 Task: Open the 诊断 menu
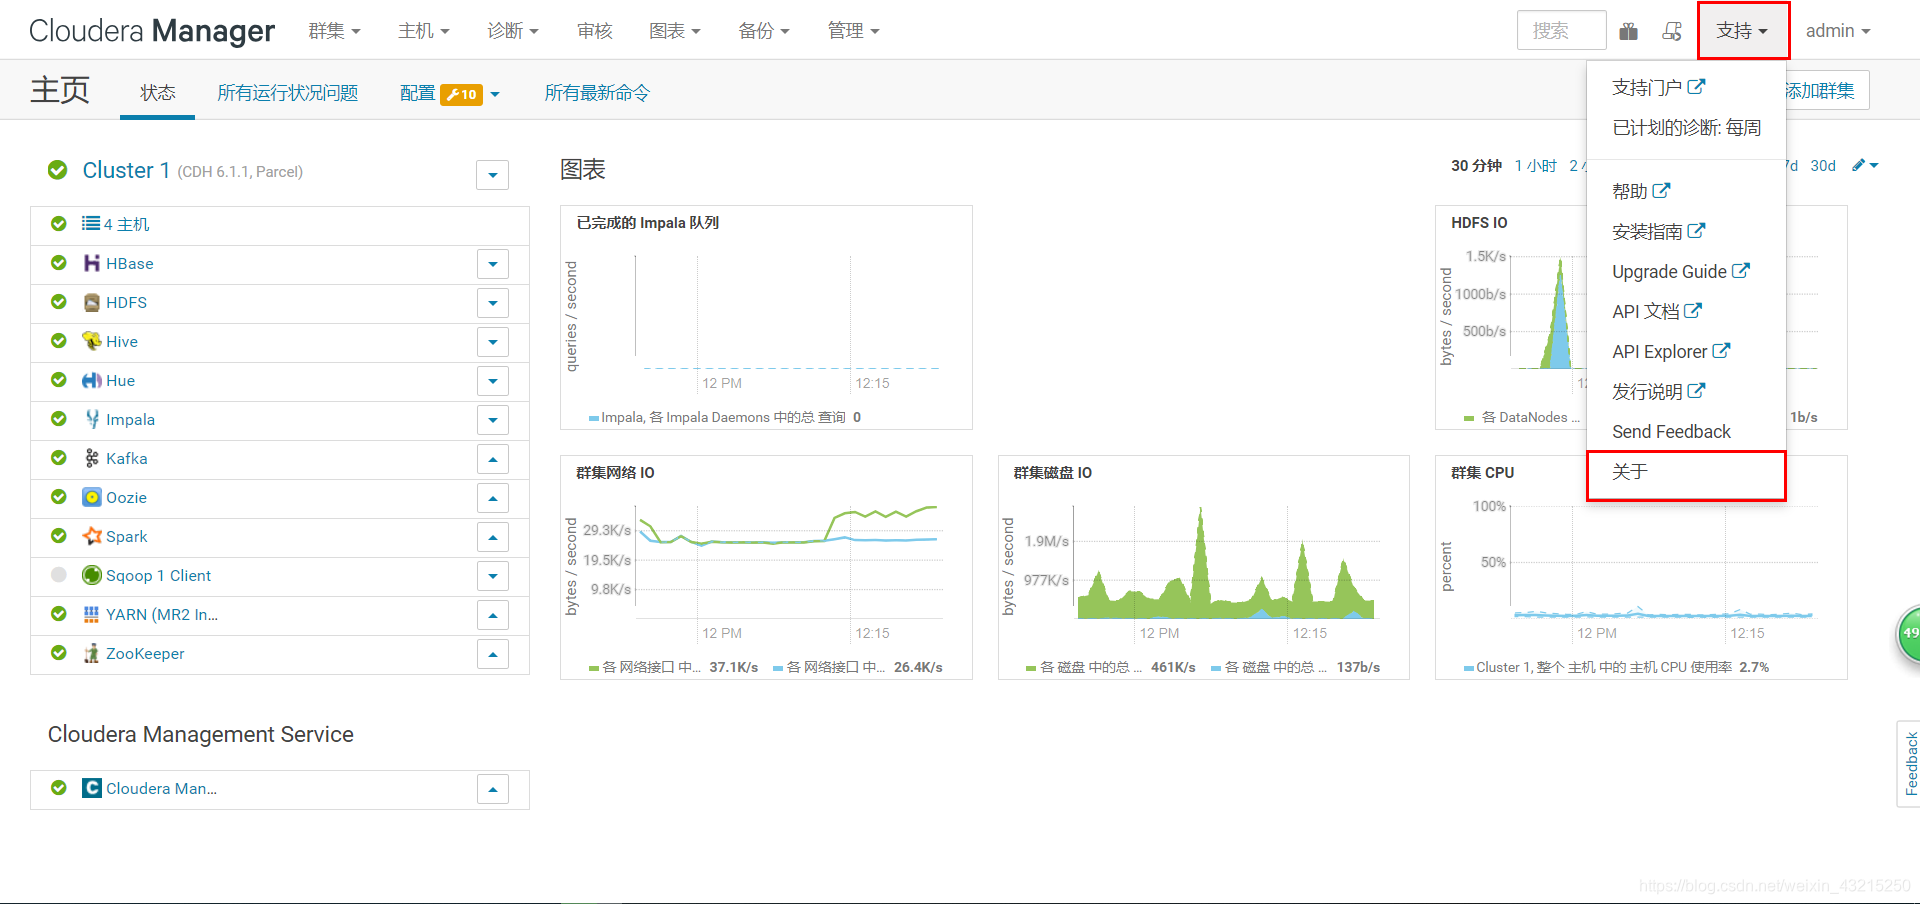point(513,31)
